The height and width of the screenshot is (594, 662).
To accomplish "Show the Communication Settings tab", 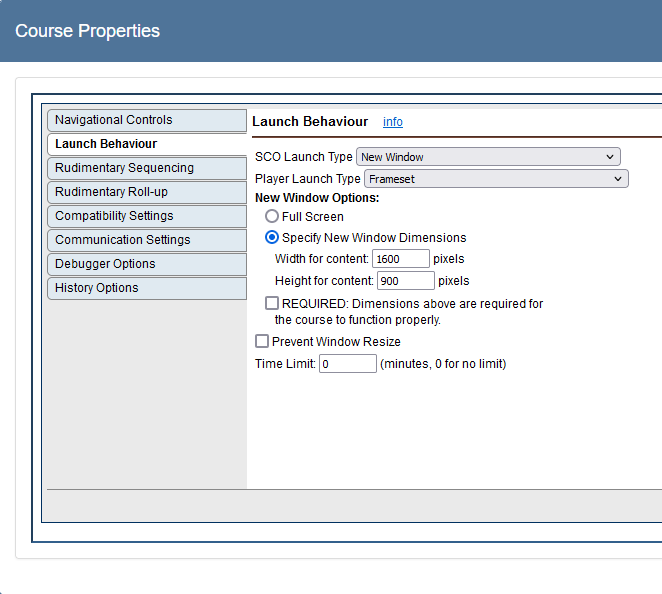I will pyautogui.click(x=146, y=240).
